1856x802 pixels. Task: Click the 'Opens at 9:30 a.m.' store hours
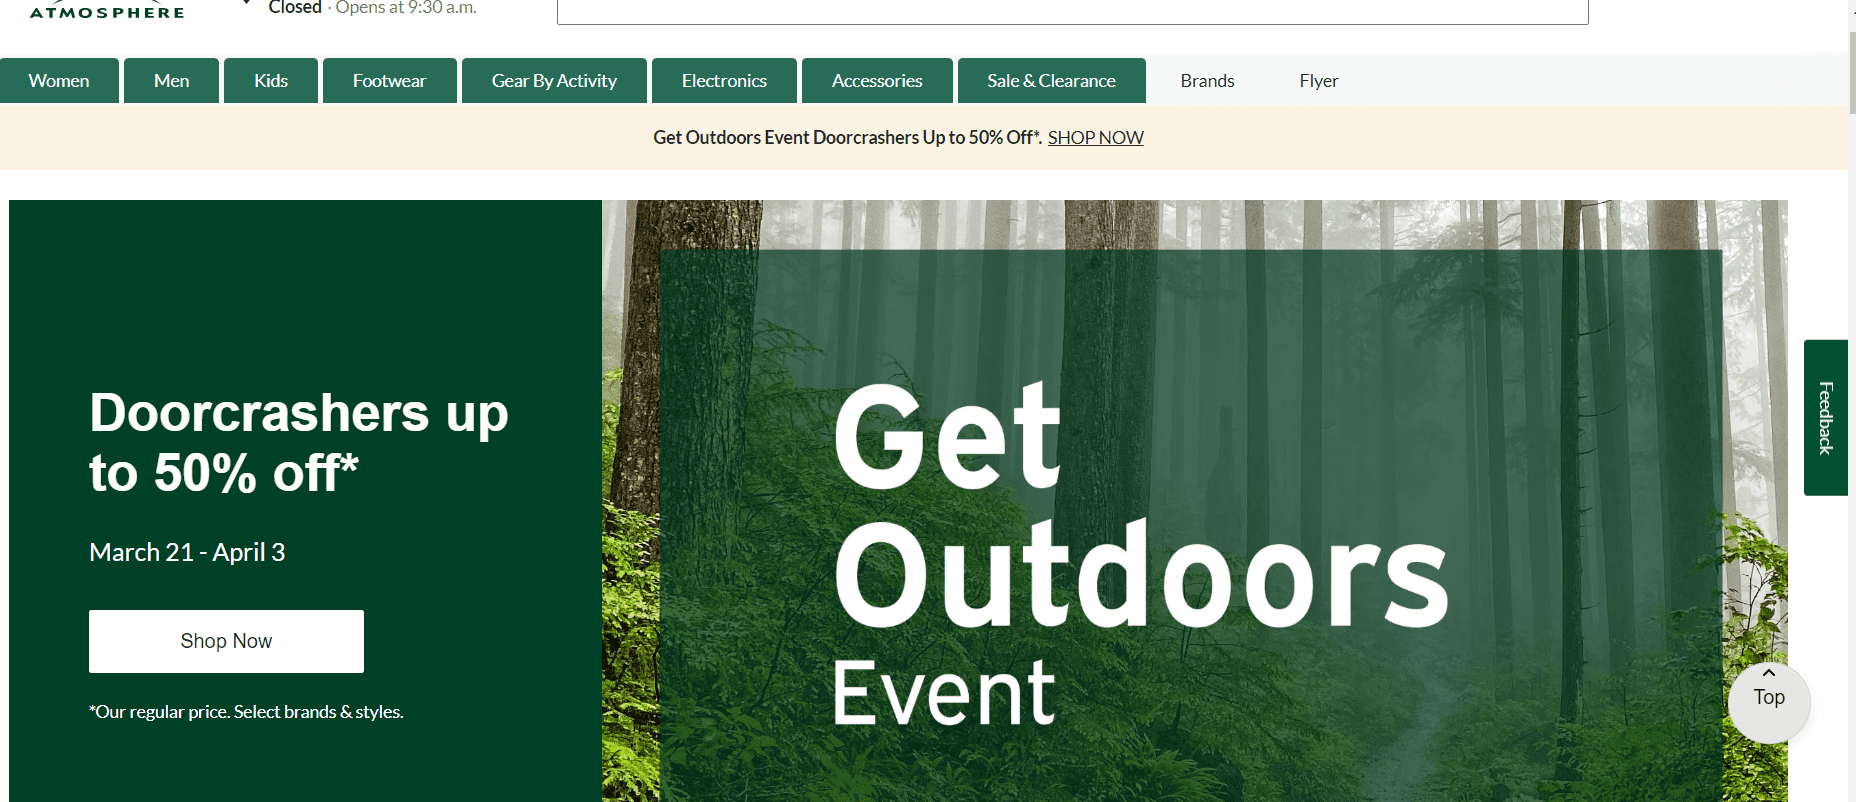(x=406, y=8)
